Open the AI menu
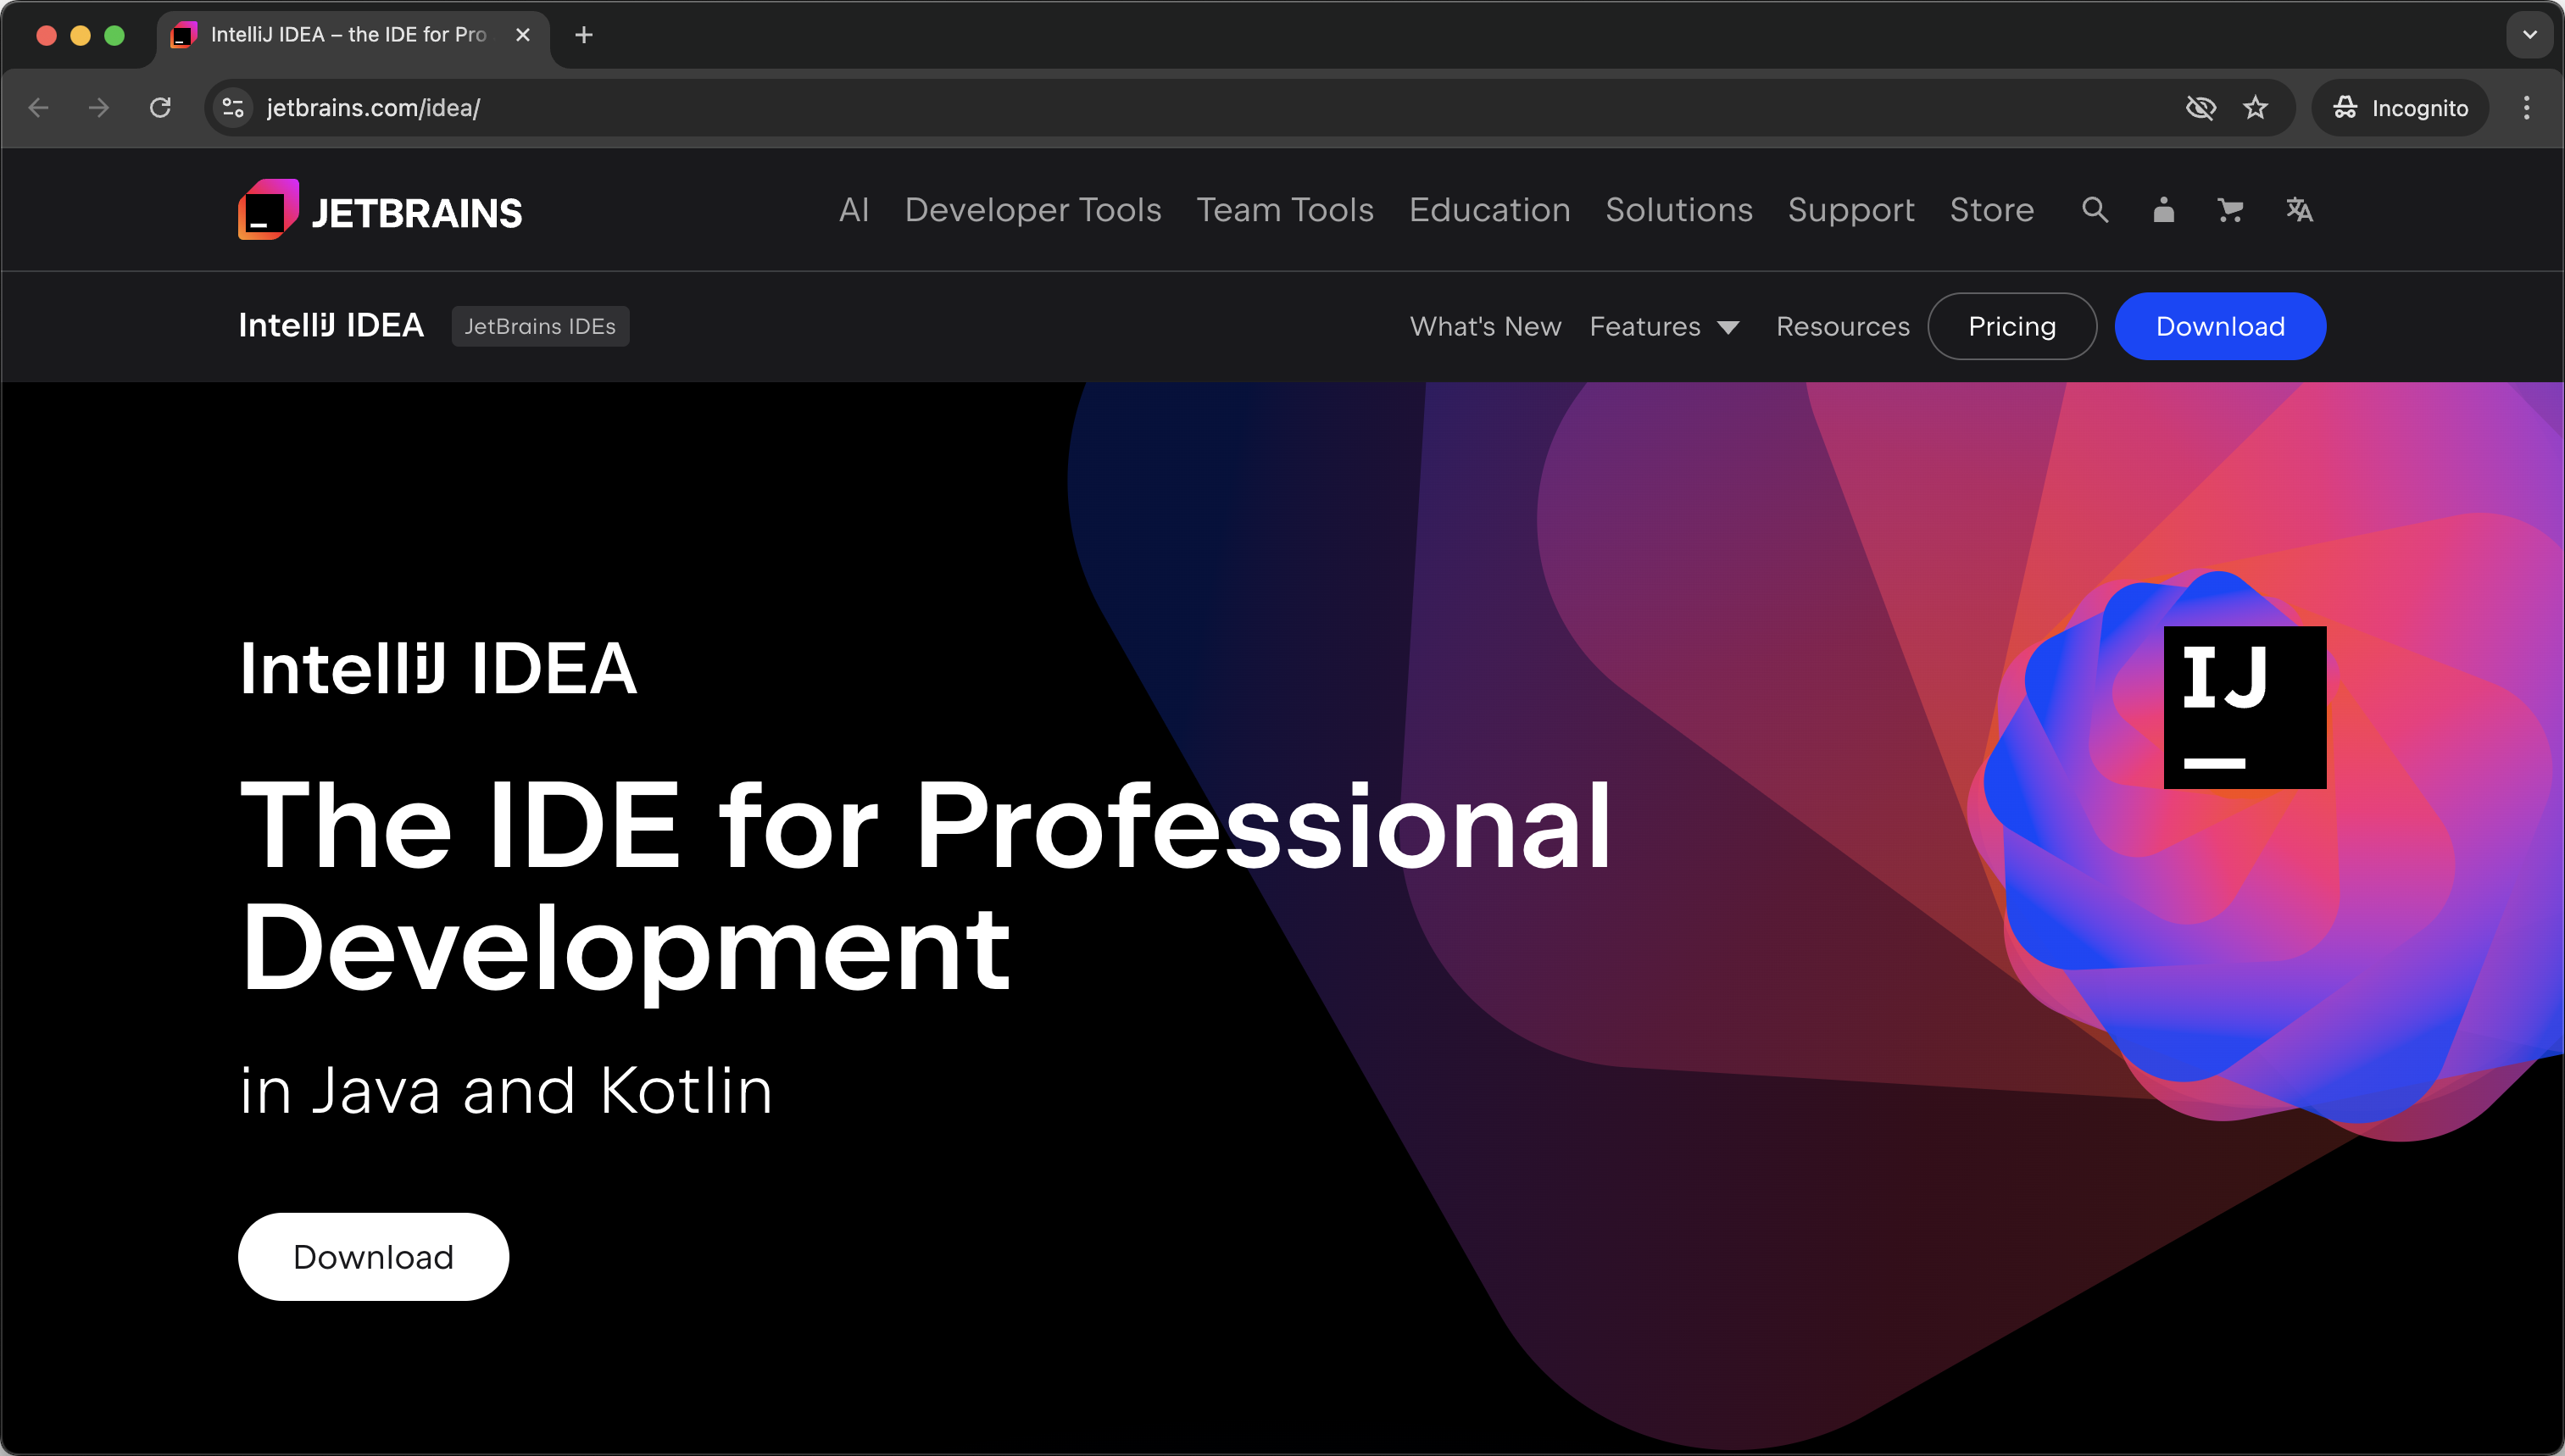2565x1456 pixels. [x=854, y=210]
